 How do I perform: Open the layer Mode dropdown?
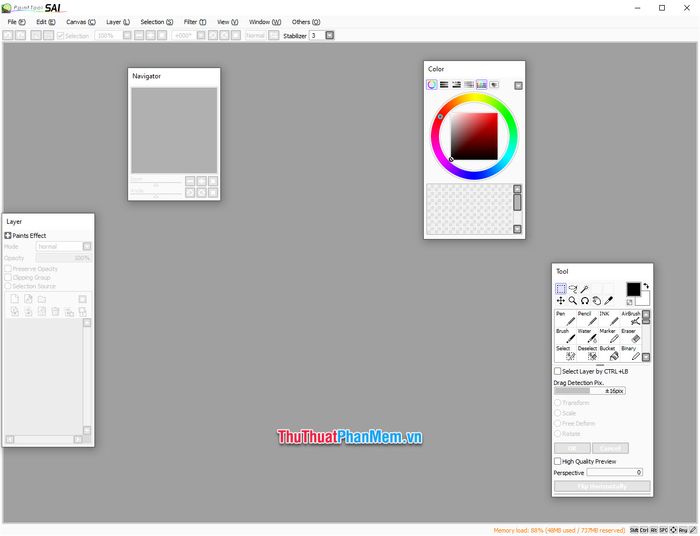point(87,246)
